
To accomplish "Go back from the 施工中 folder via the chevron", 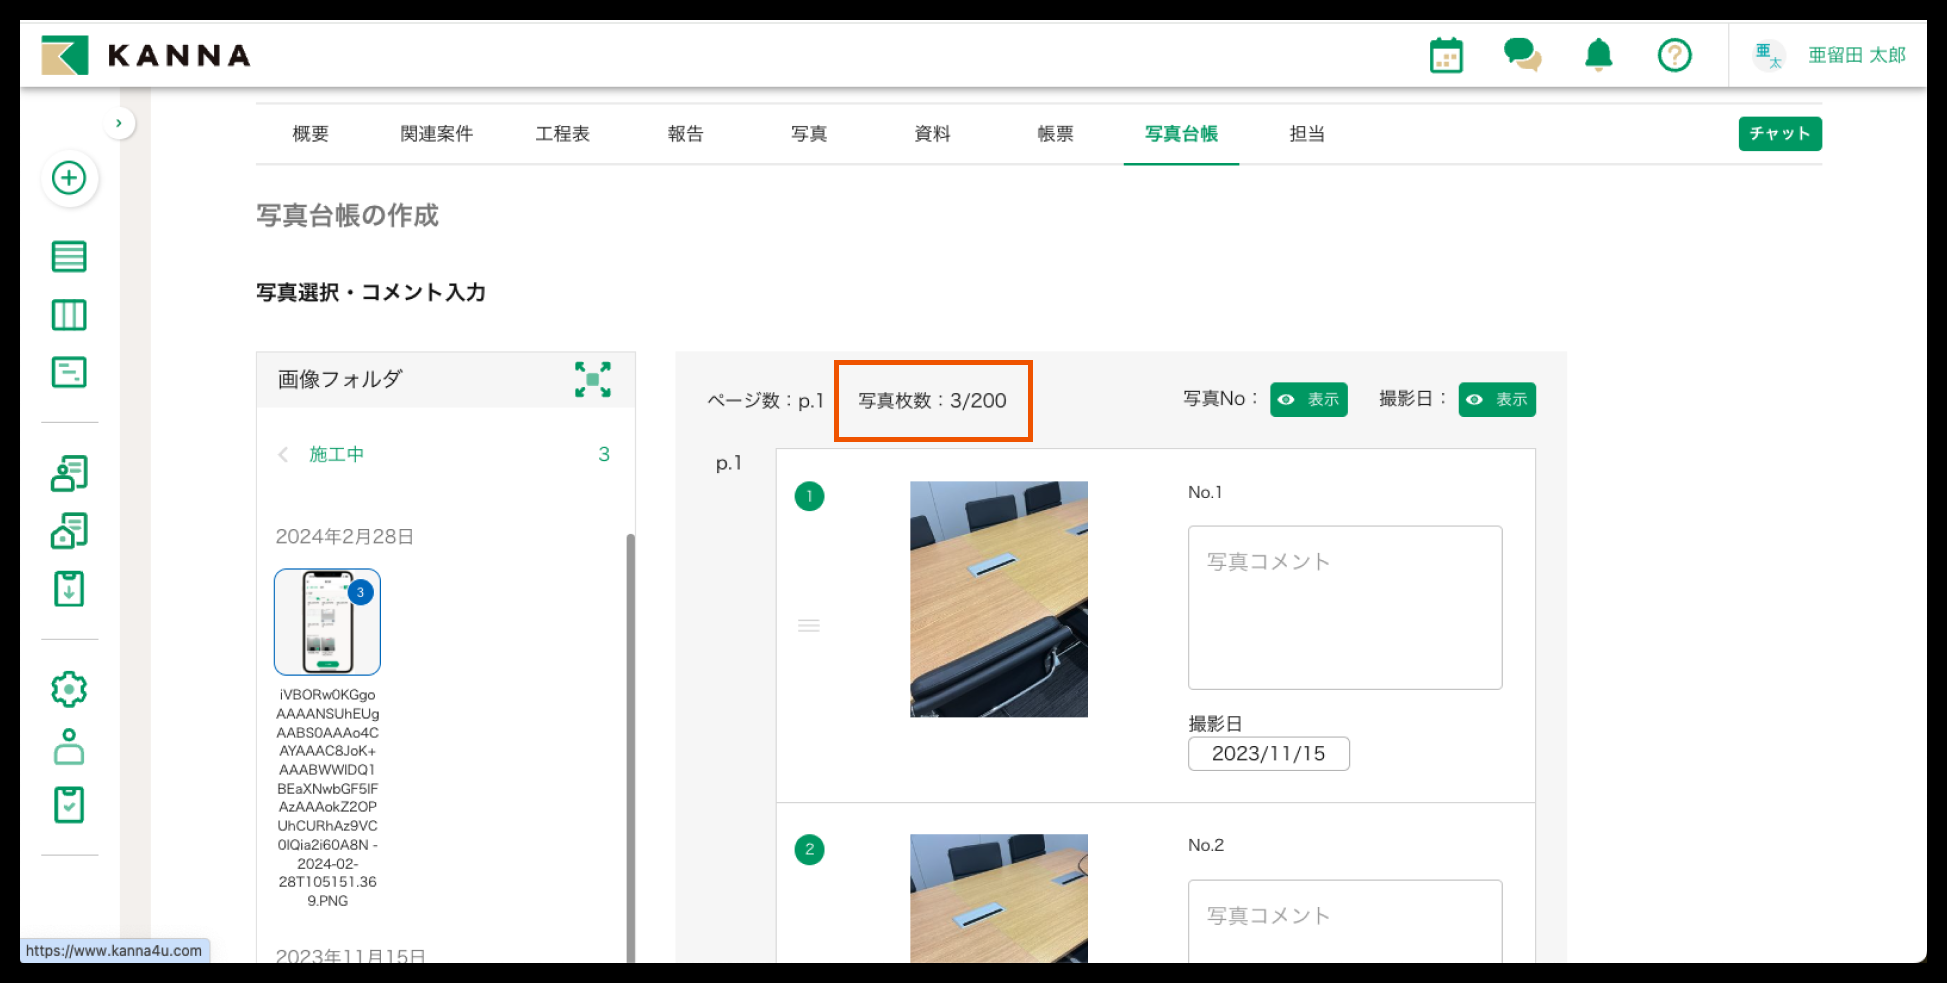I will click(283, 455).
